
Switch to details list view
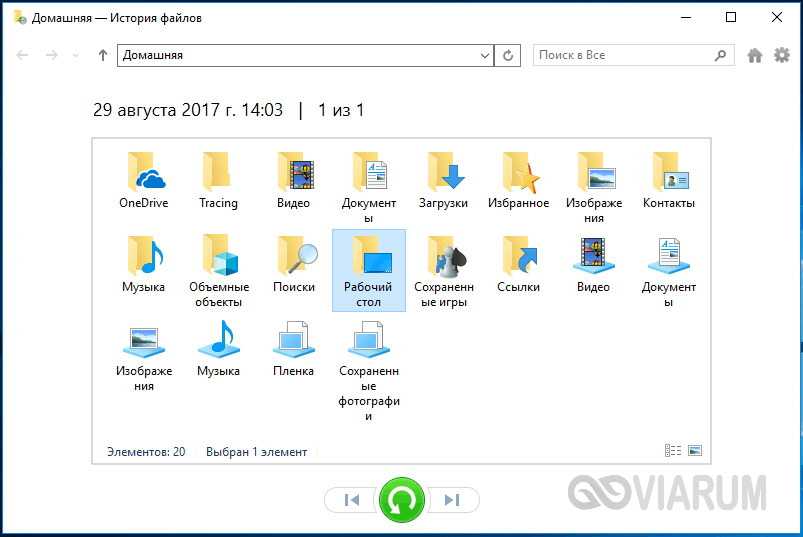pos(673,451)
